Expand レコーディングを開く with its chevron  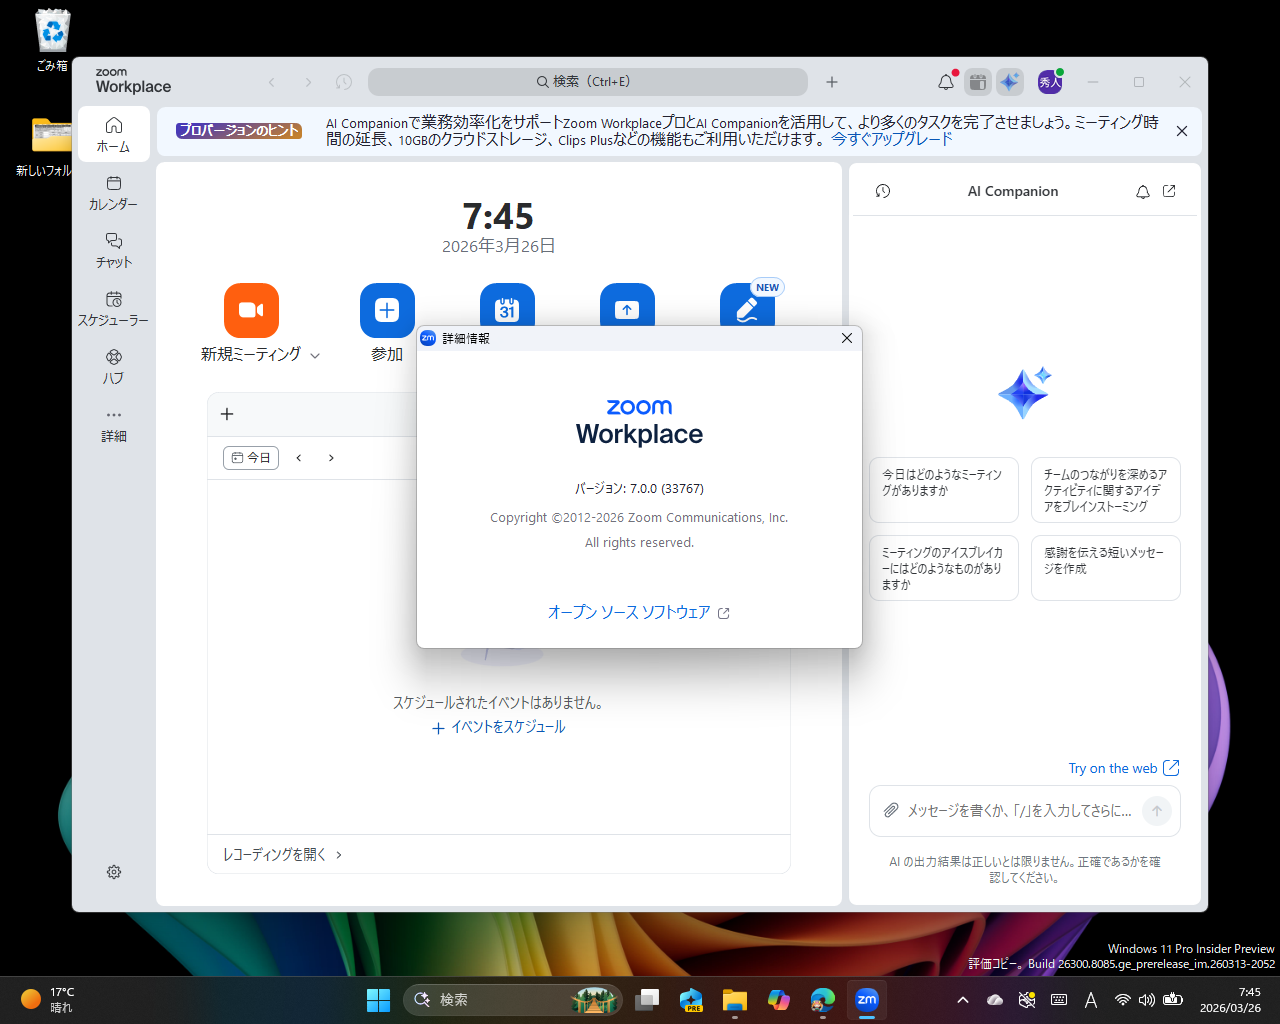point(339,855)
